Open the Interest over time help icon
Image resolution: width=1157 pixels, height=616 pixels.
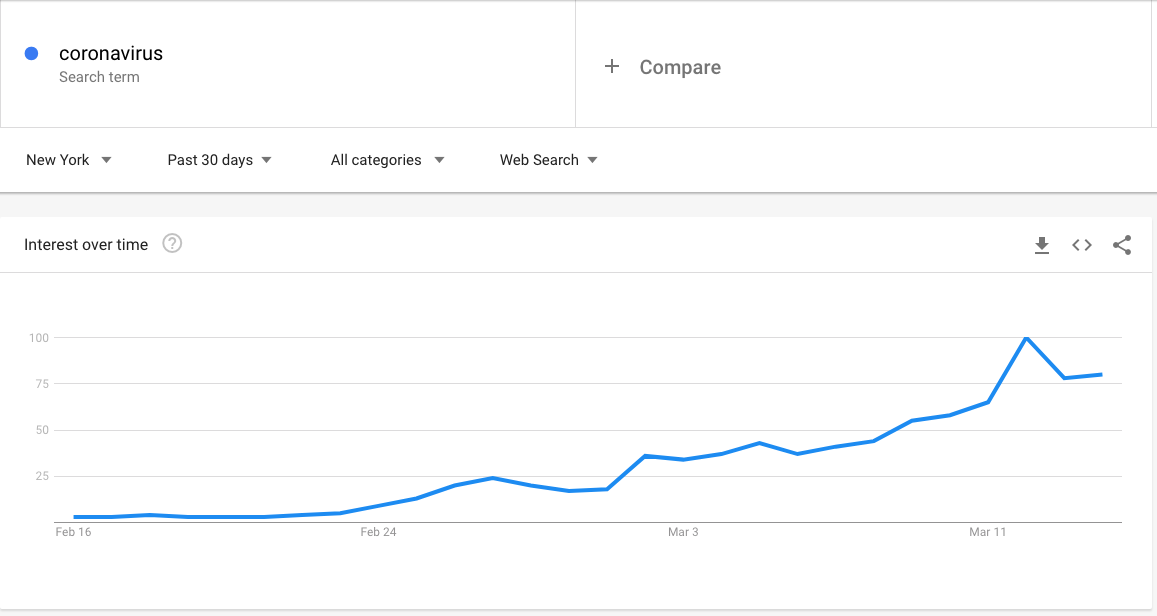tap(172, 244)
